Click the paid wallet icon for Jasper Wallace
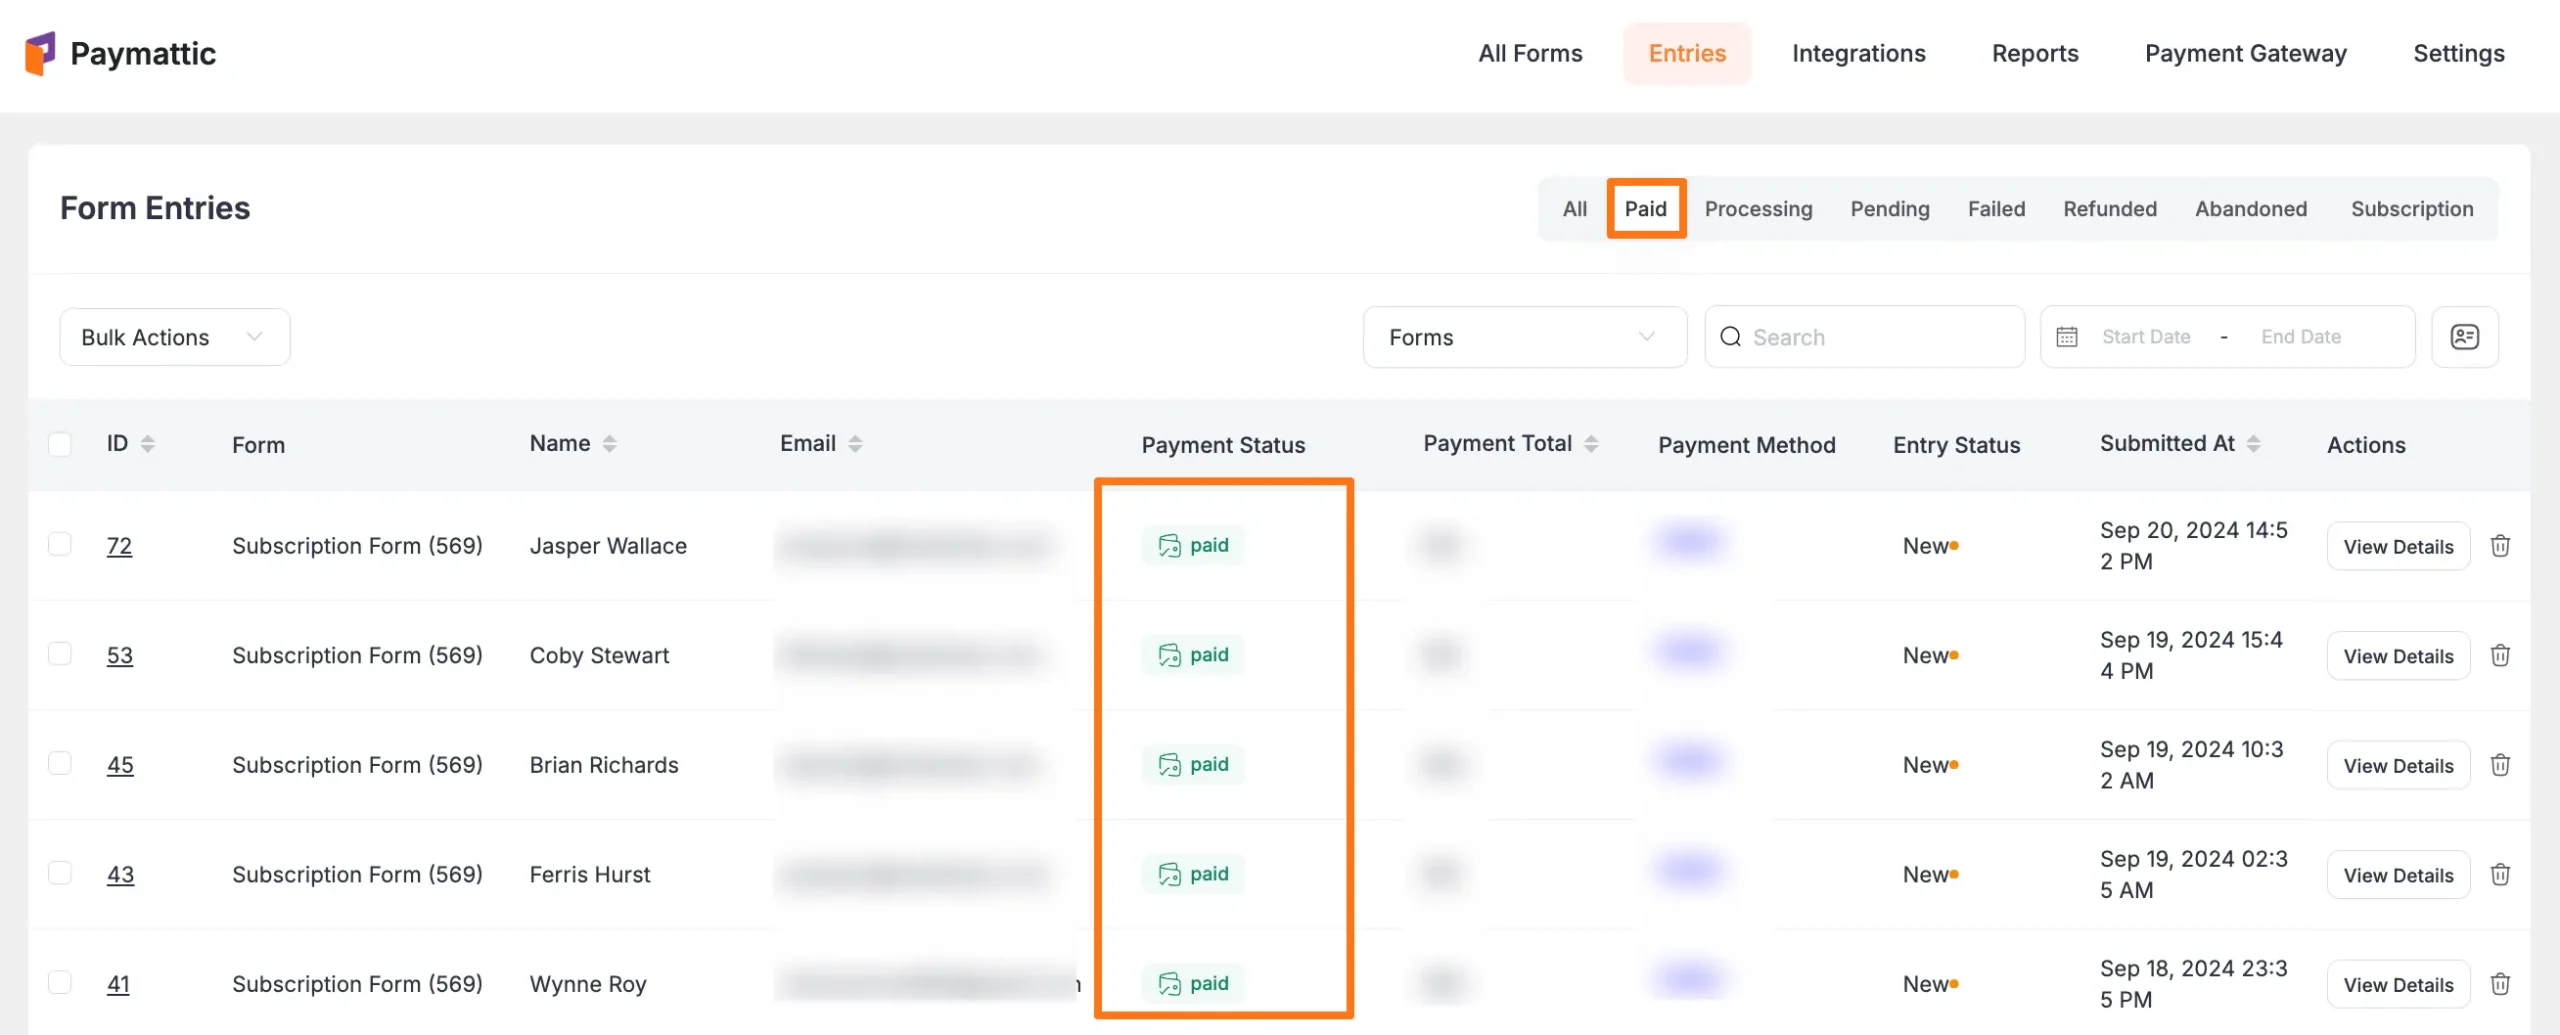Screen dimensions: 2560x1035 pyautogui.click(x=1170, y=545)
